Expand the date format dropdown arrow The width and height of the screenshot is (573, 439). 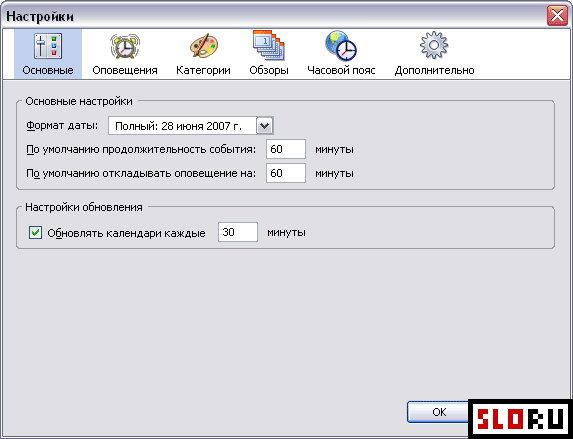pos(265,126)
